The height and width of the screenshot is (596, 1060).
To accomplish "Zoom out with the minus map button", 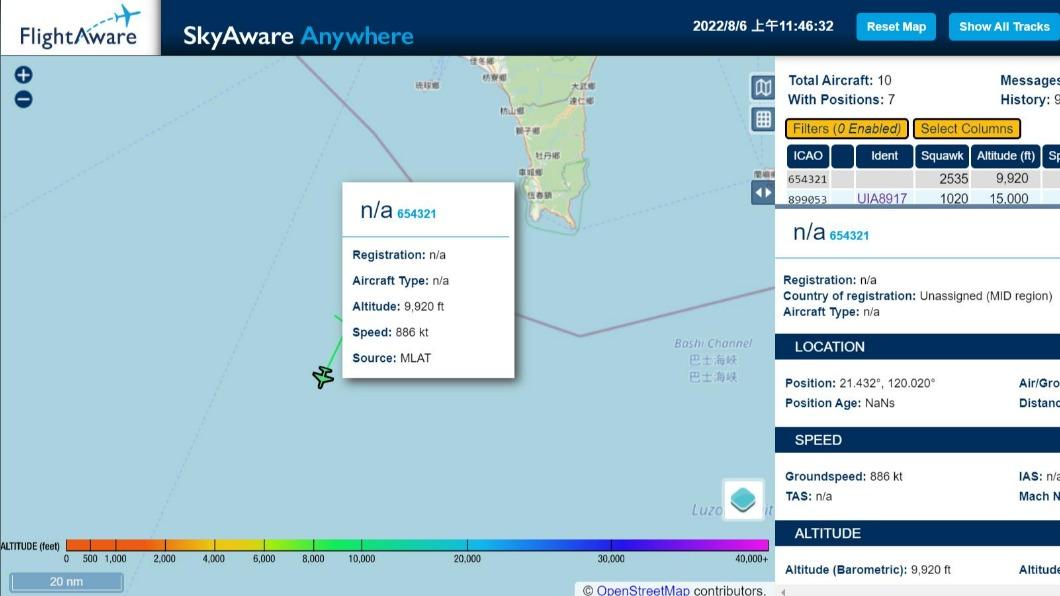I will click(x=24, y=99).
